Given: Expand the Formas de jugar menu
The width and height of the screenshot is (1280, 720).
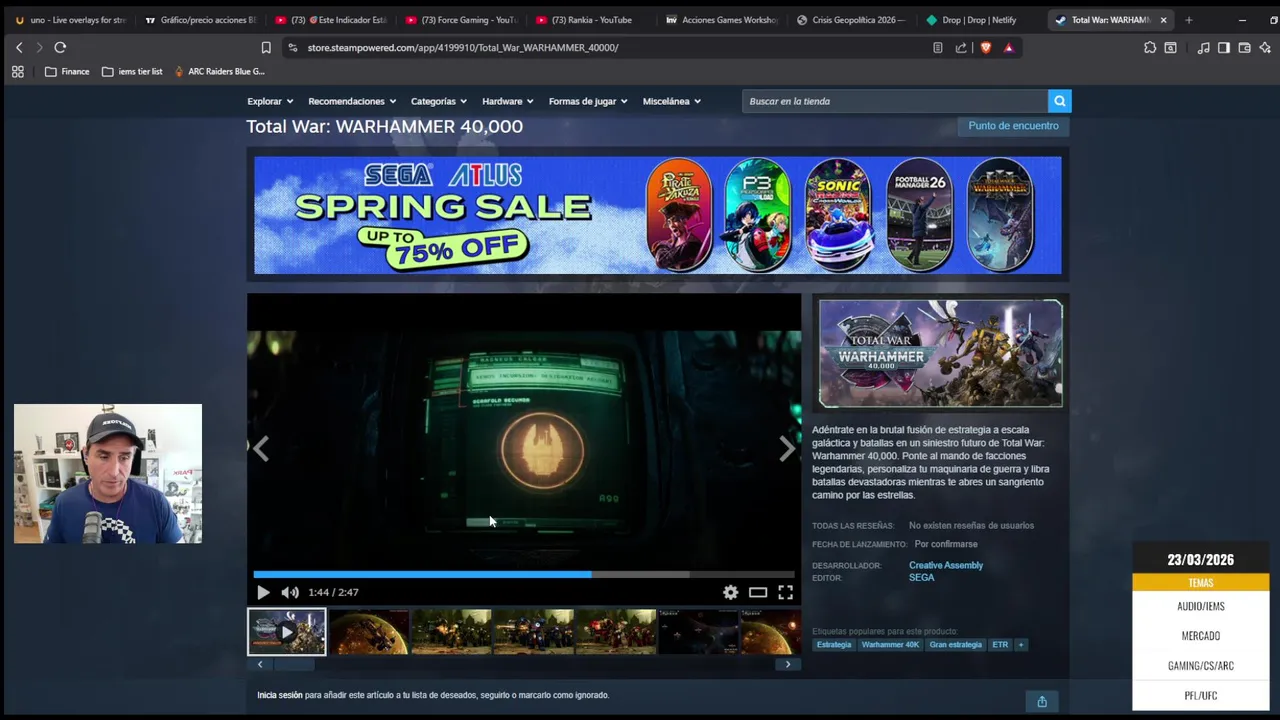Looking at the screenshot, I should point(588,101).
